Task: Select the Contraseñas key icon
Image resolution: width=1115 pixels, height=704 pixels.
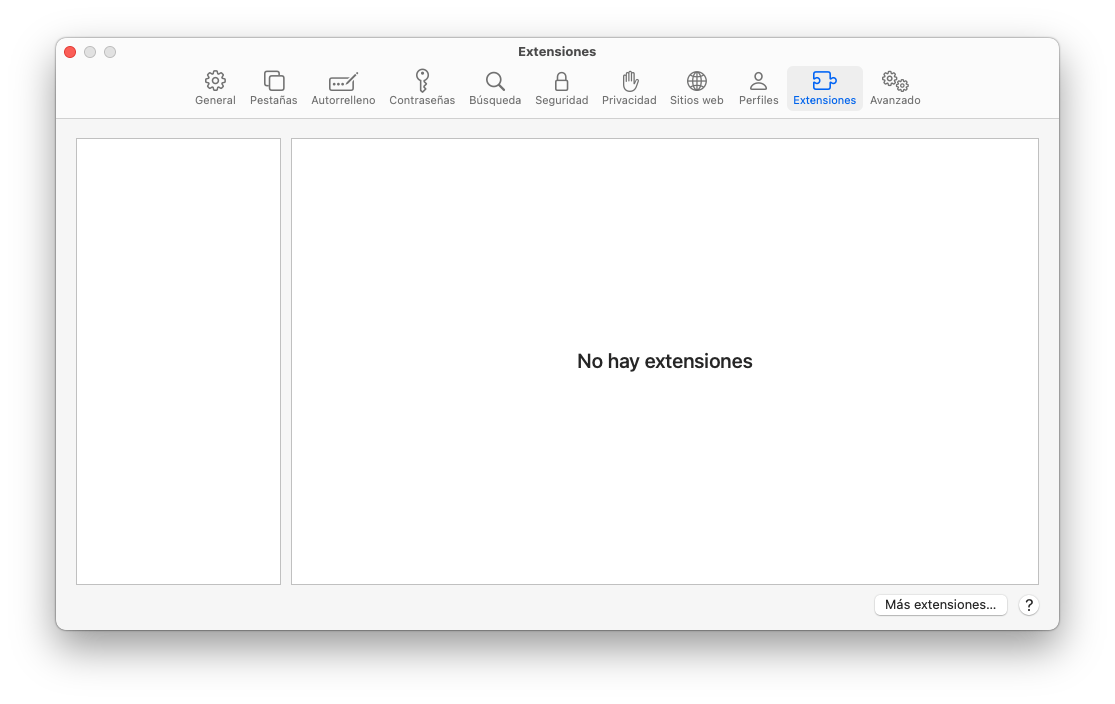Action: [422, 81]
